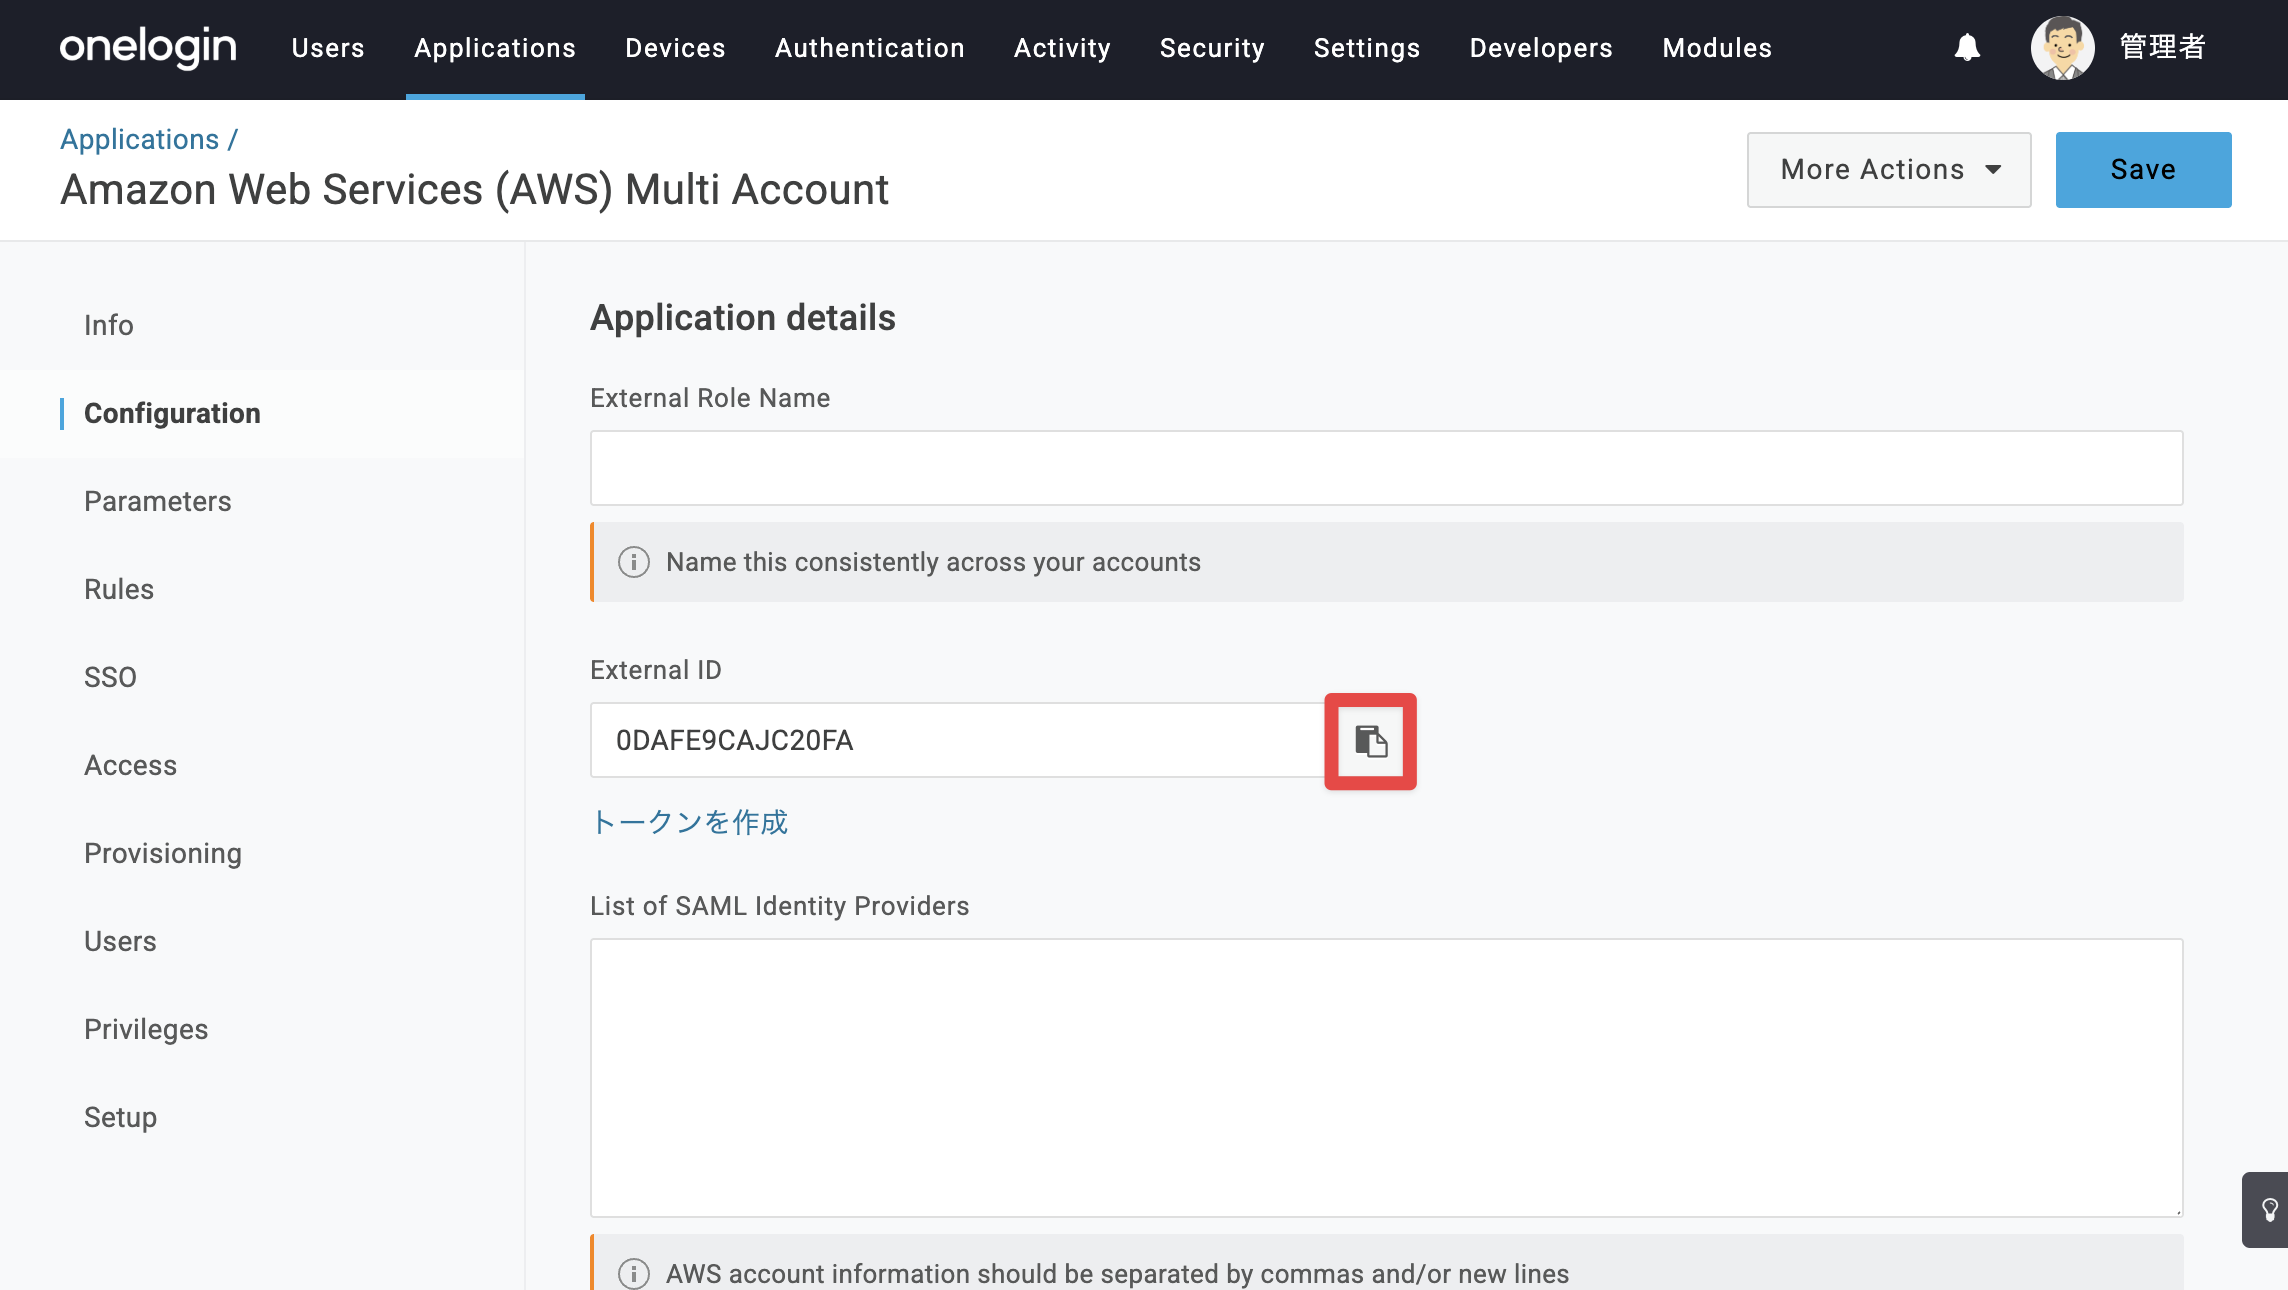Viewport: 2288px width, 1290px height.
Task: Click the トークンを作成 link
Action: (x=689, y=822)
